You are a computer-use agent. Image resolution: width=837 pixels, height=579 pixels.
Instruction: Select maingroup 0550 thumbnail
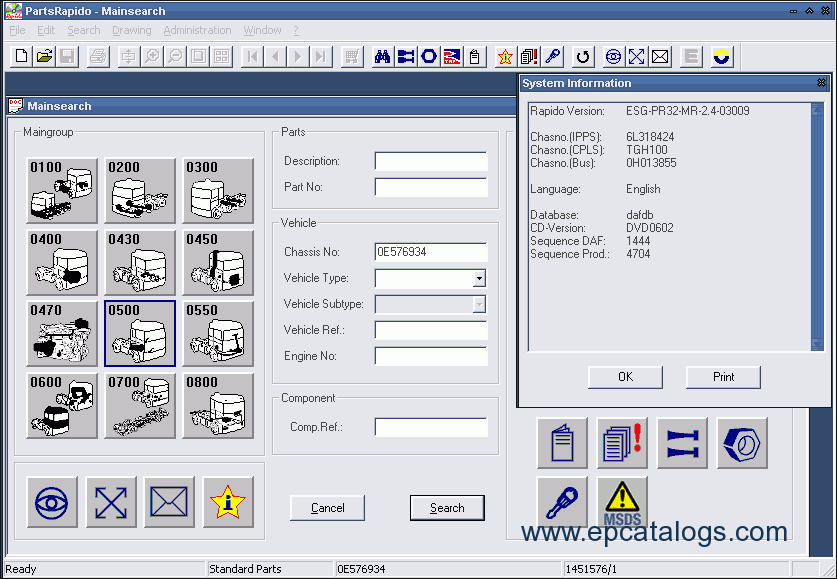click(x=218, y=334)
